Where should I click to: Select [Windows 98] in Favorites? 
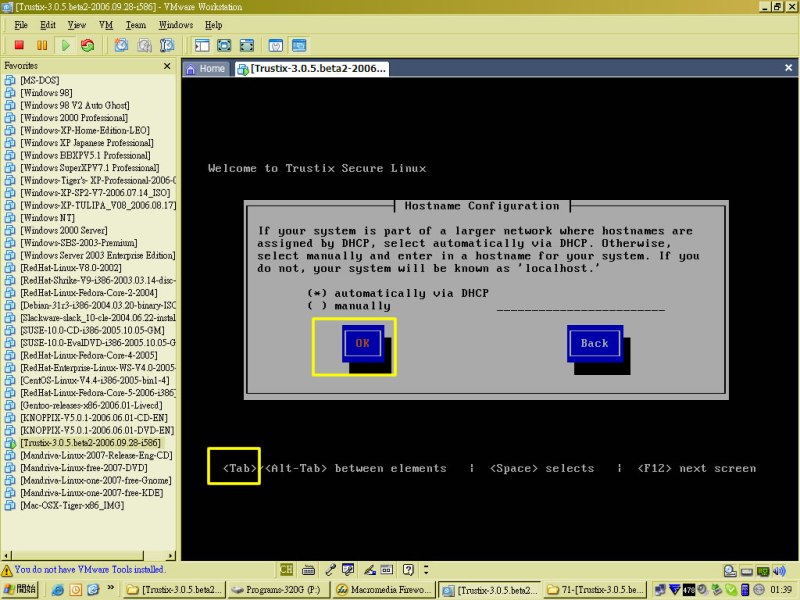click(46, 92)
